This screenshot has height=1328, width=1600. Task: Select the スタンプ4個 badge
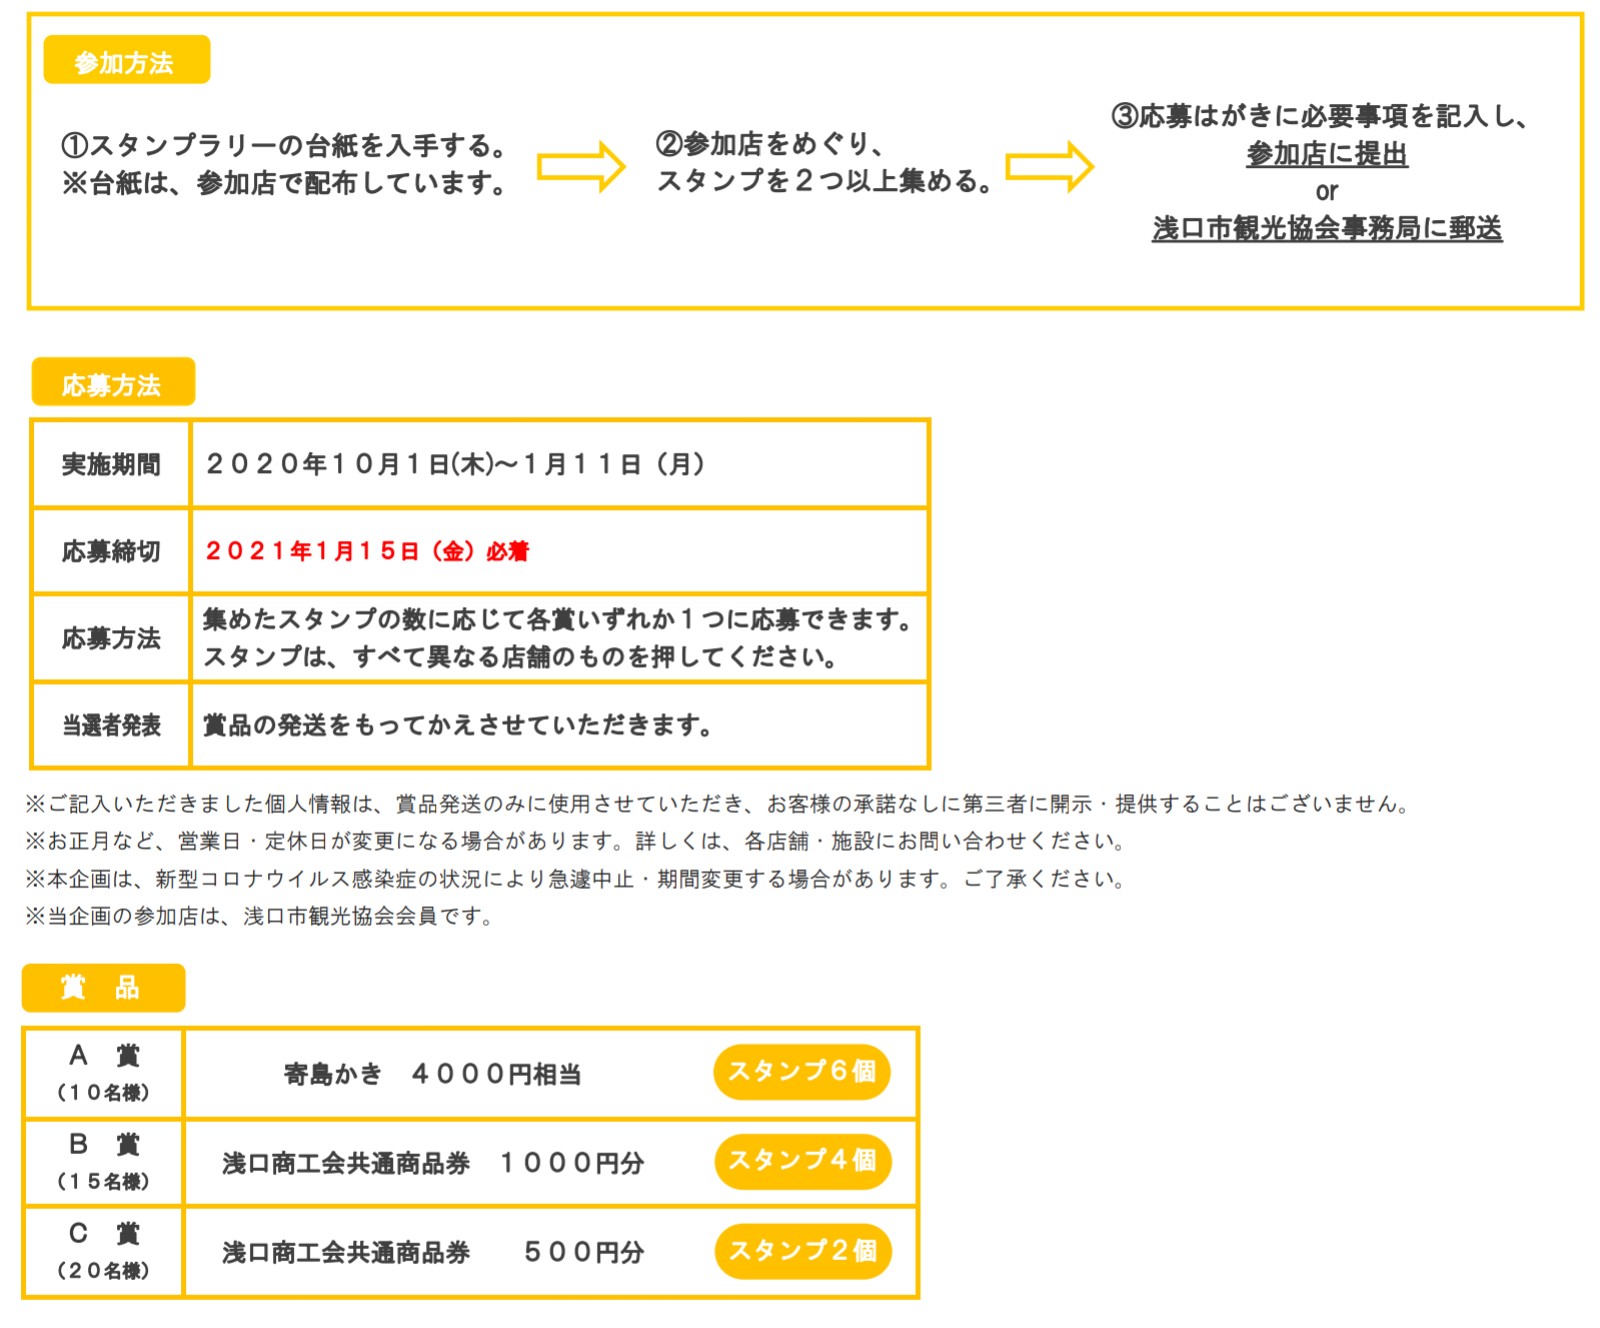pos(802,1161)
